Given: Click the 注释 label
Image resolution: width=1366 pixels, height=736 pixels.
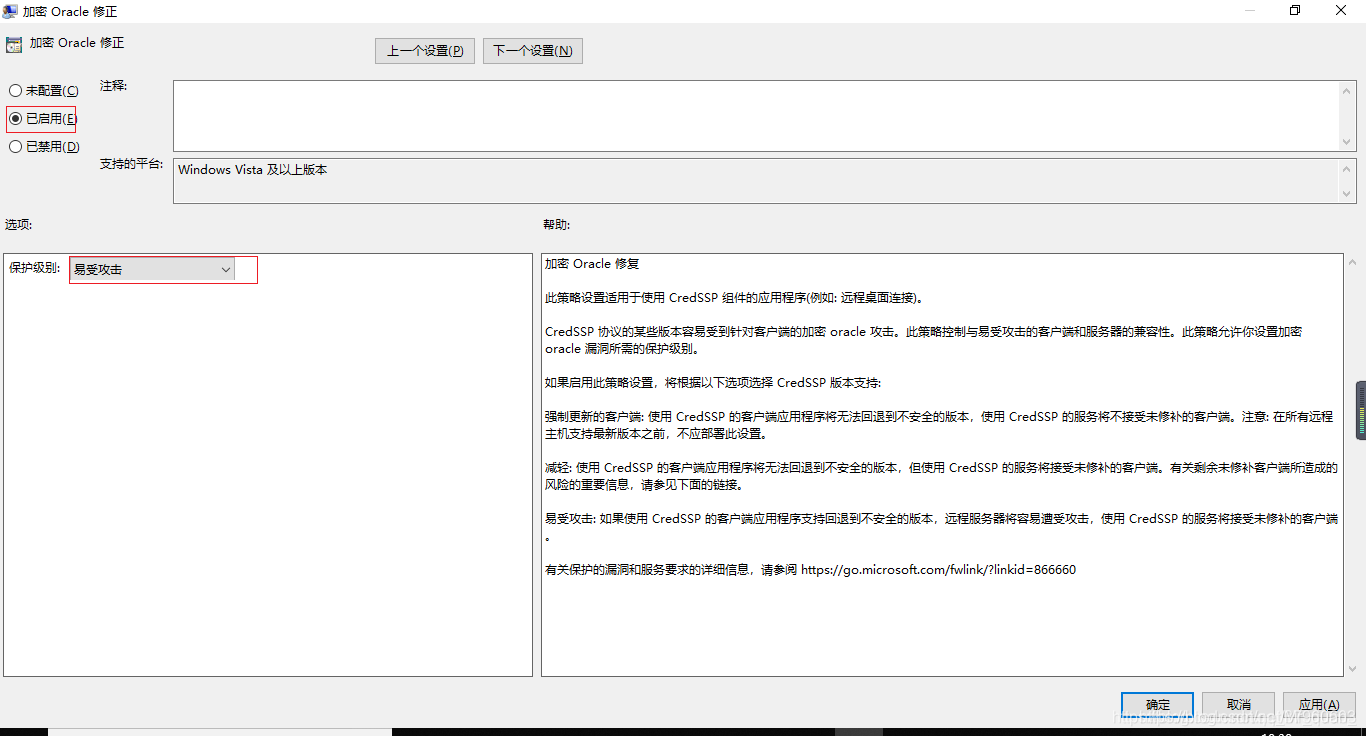Looking at the screenshot, I should (114, 86).
